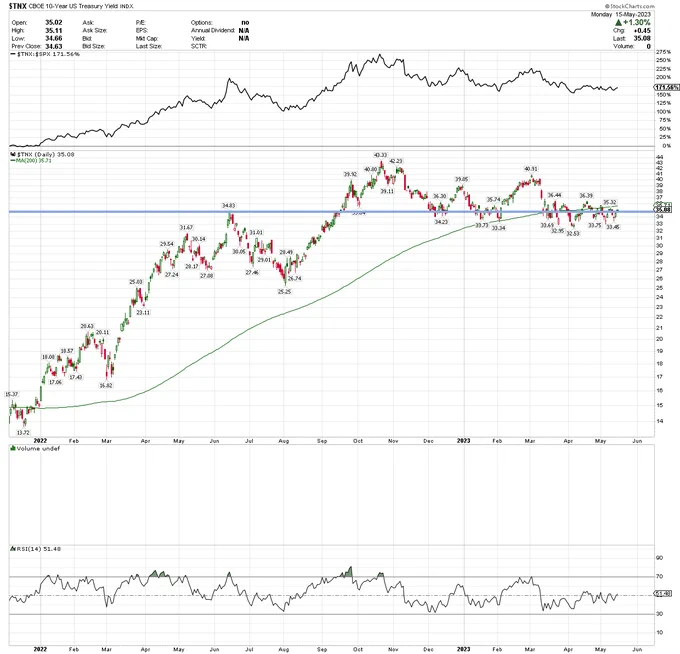Click the SCTR label
Screen dimensions: 680x654
199,46
